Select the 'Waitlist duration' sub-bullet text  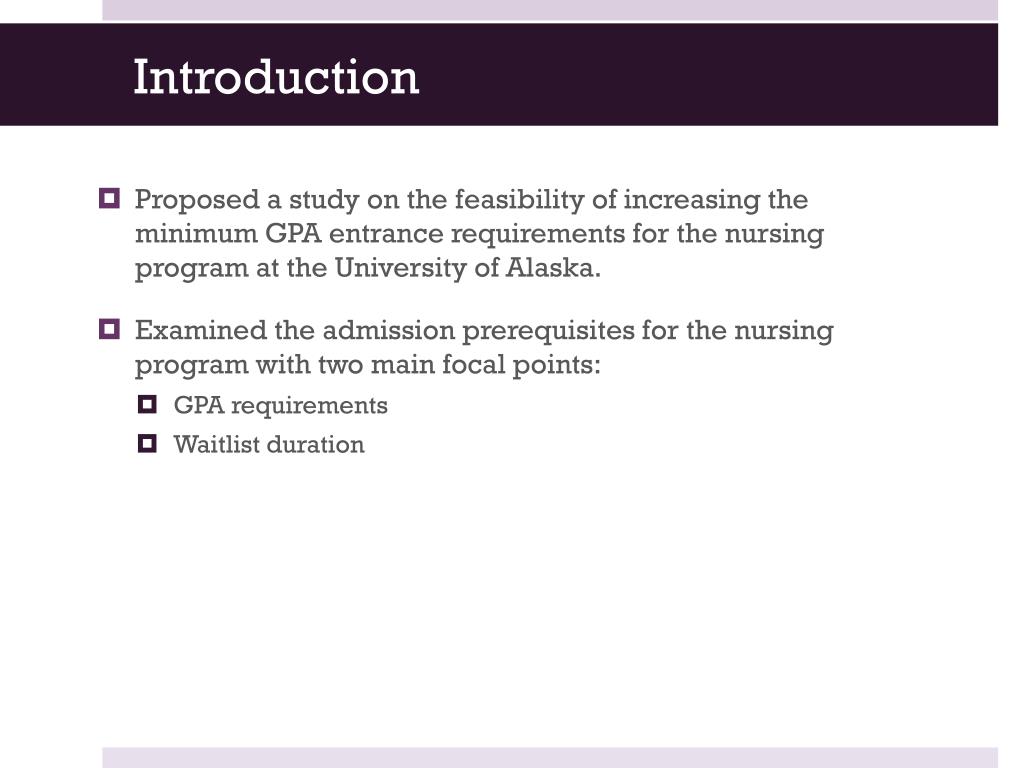[x=268, y=445]
